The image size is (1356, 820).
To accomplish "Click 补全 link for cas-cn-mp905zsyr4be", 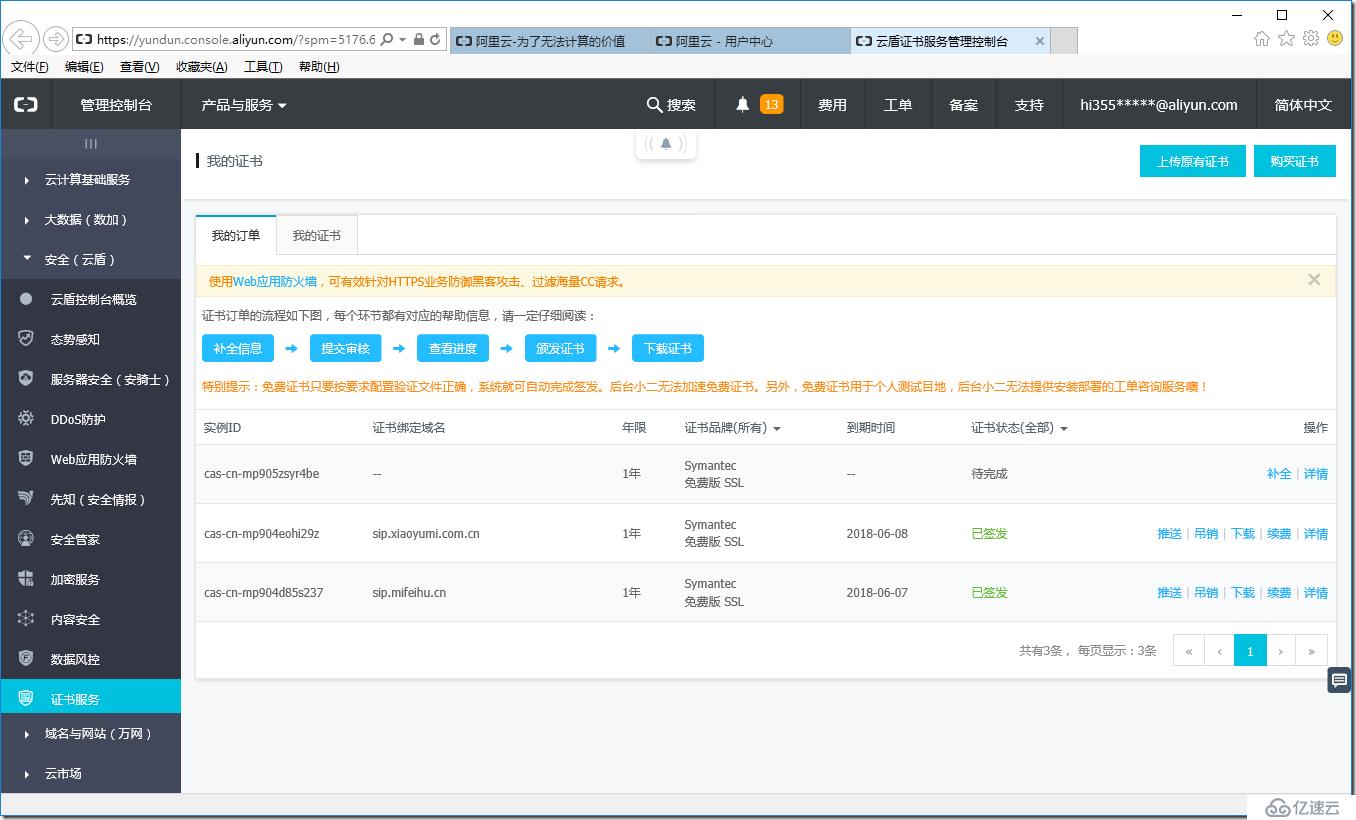I will [1279, 474].
